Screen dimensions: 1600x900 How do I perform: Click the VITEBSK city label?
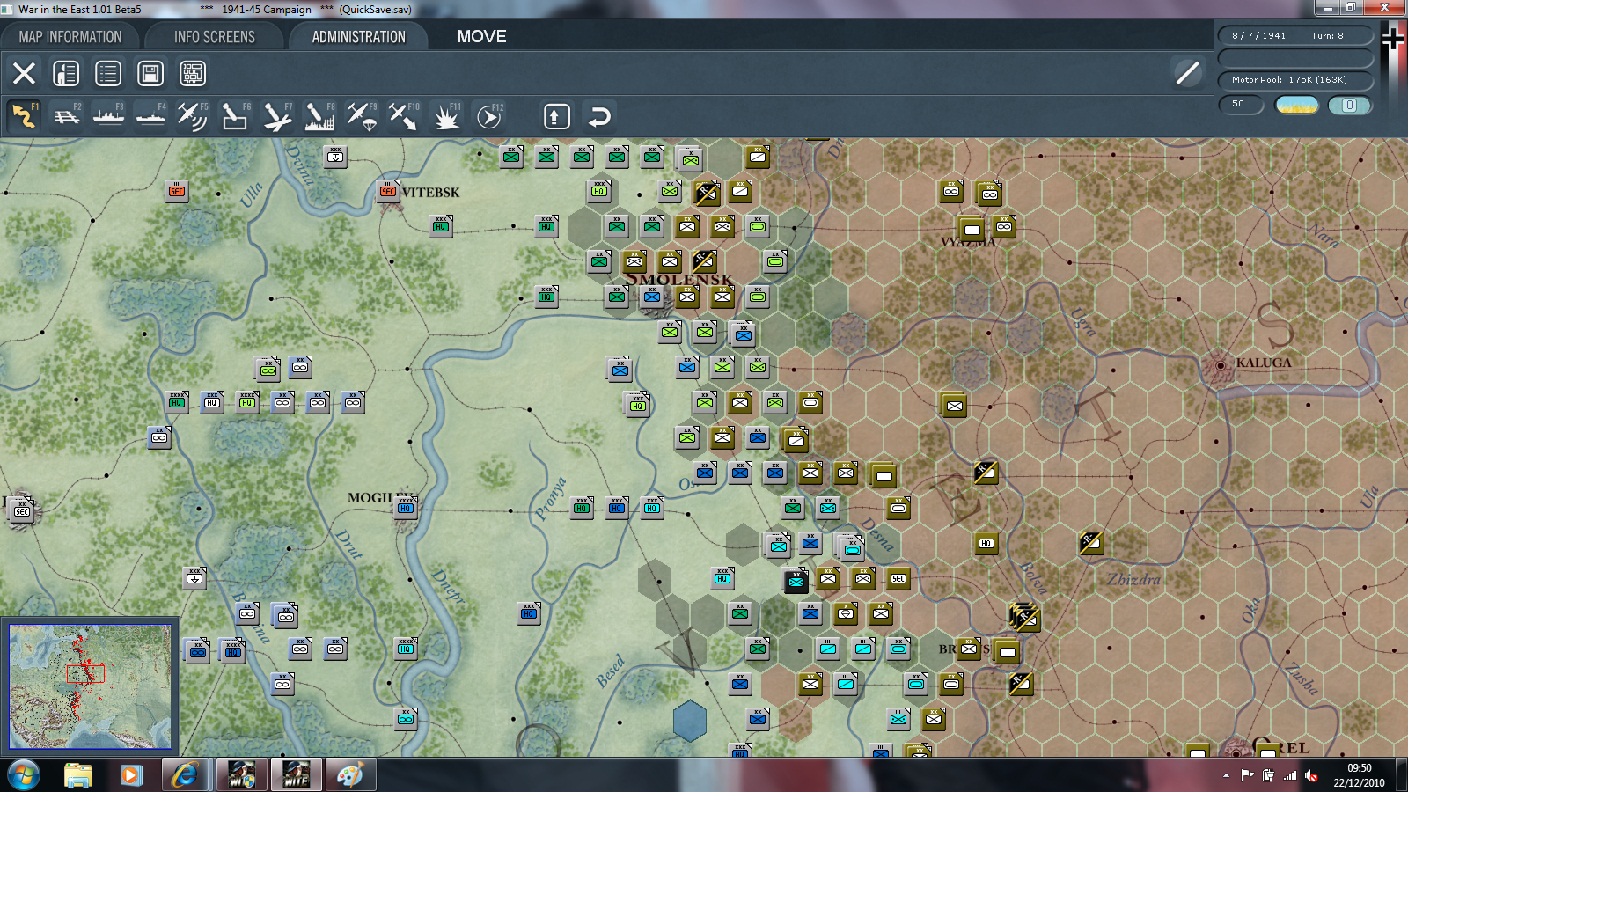coord(431,192)
